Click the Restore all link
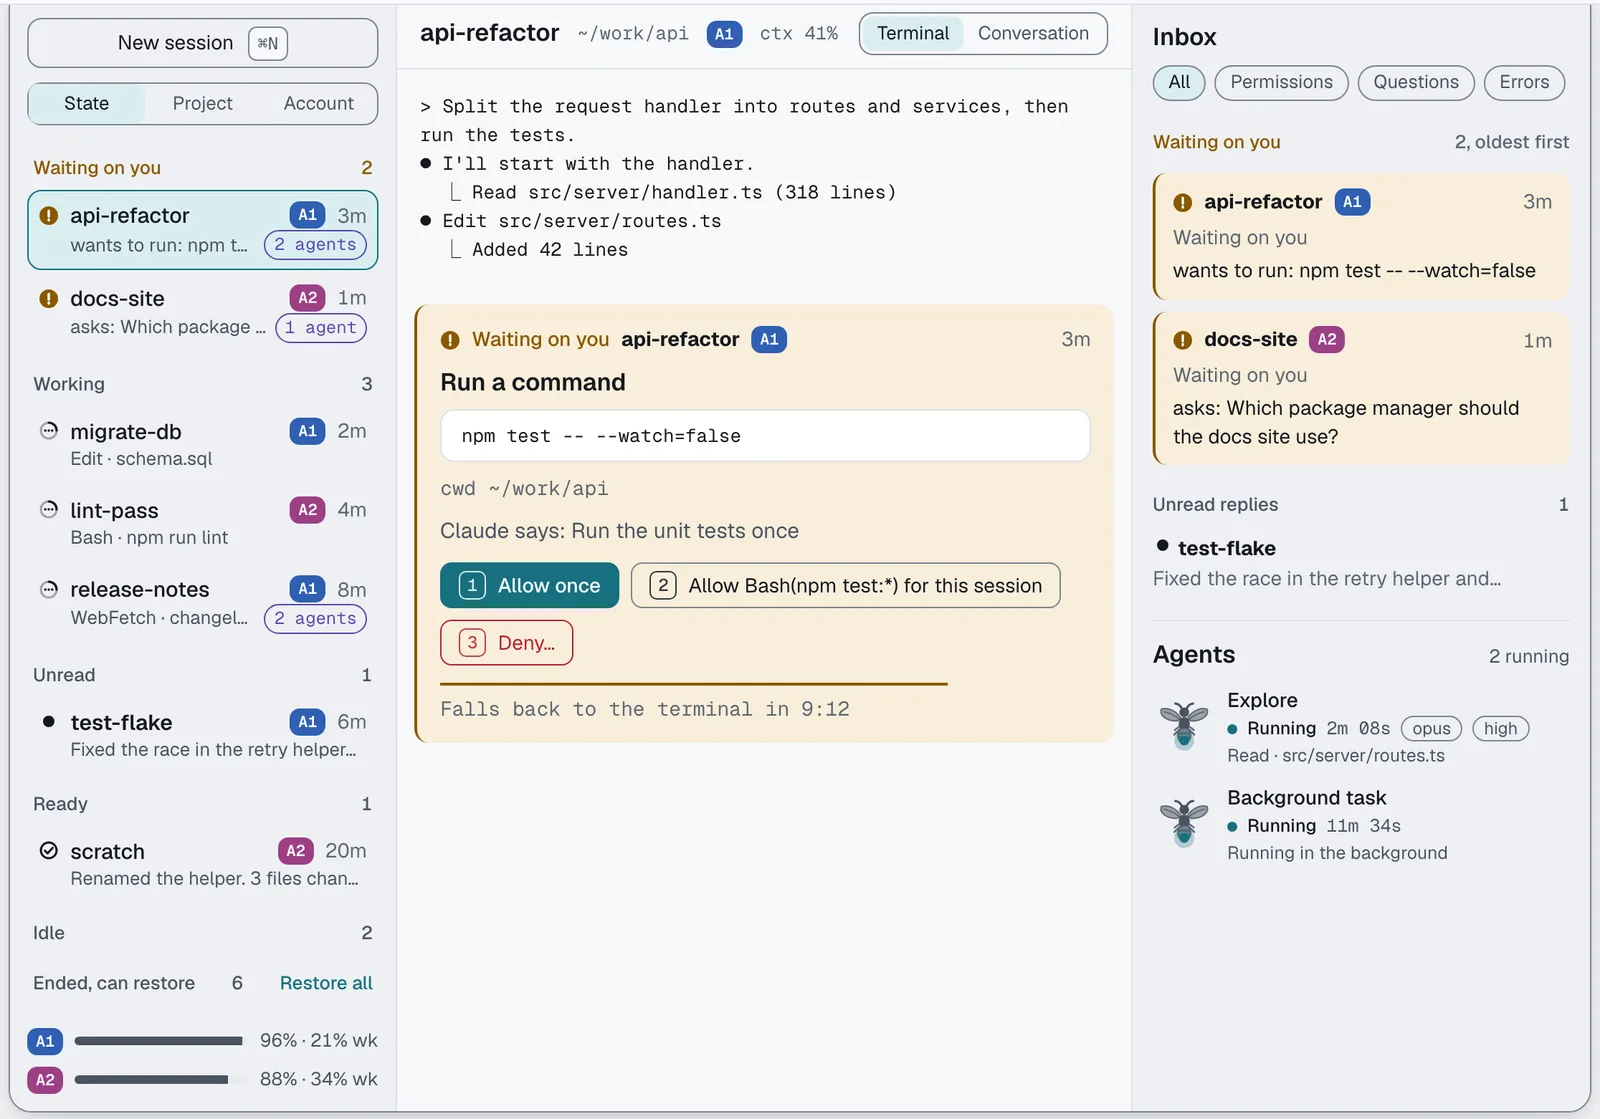The height and width of the screenshot is (1119, 1600). click(326, 983)
